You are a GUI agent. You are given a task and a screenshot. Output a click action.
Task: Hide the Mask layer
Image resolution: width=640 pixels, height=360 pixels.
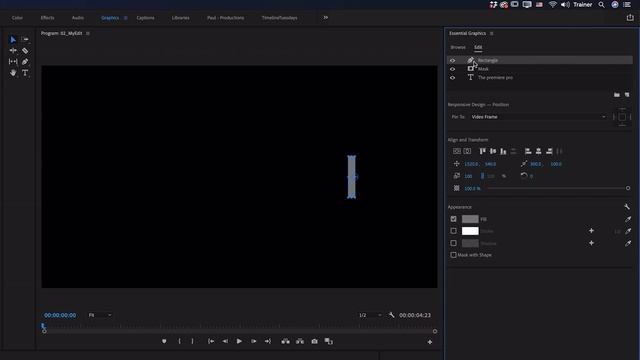pos(452,69)
